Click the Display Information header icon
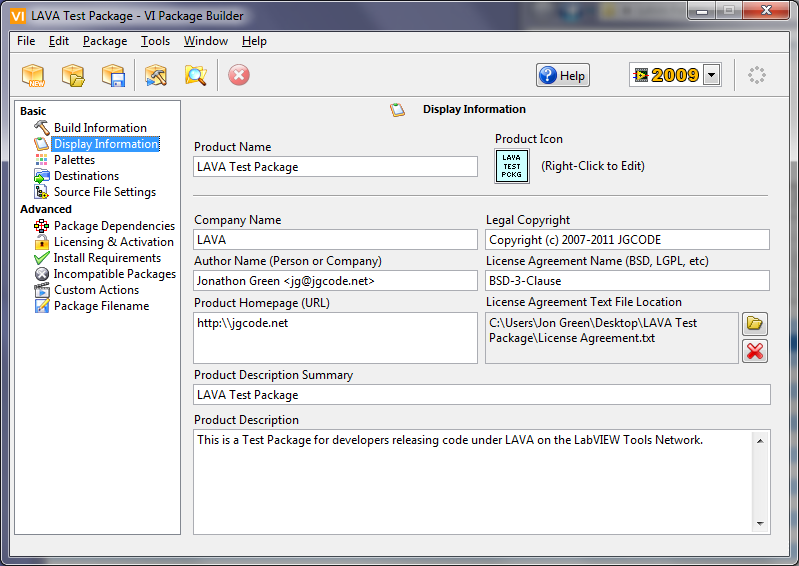 tap(397, 109)
